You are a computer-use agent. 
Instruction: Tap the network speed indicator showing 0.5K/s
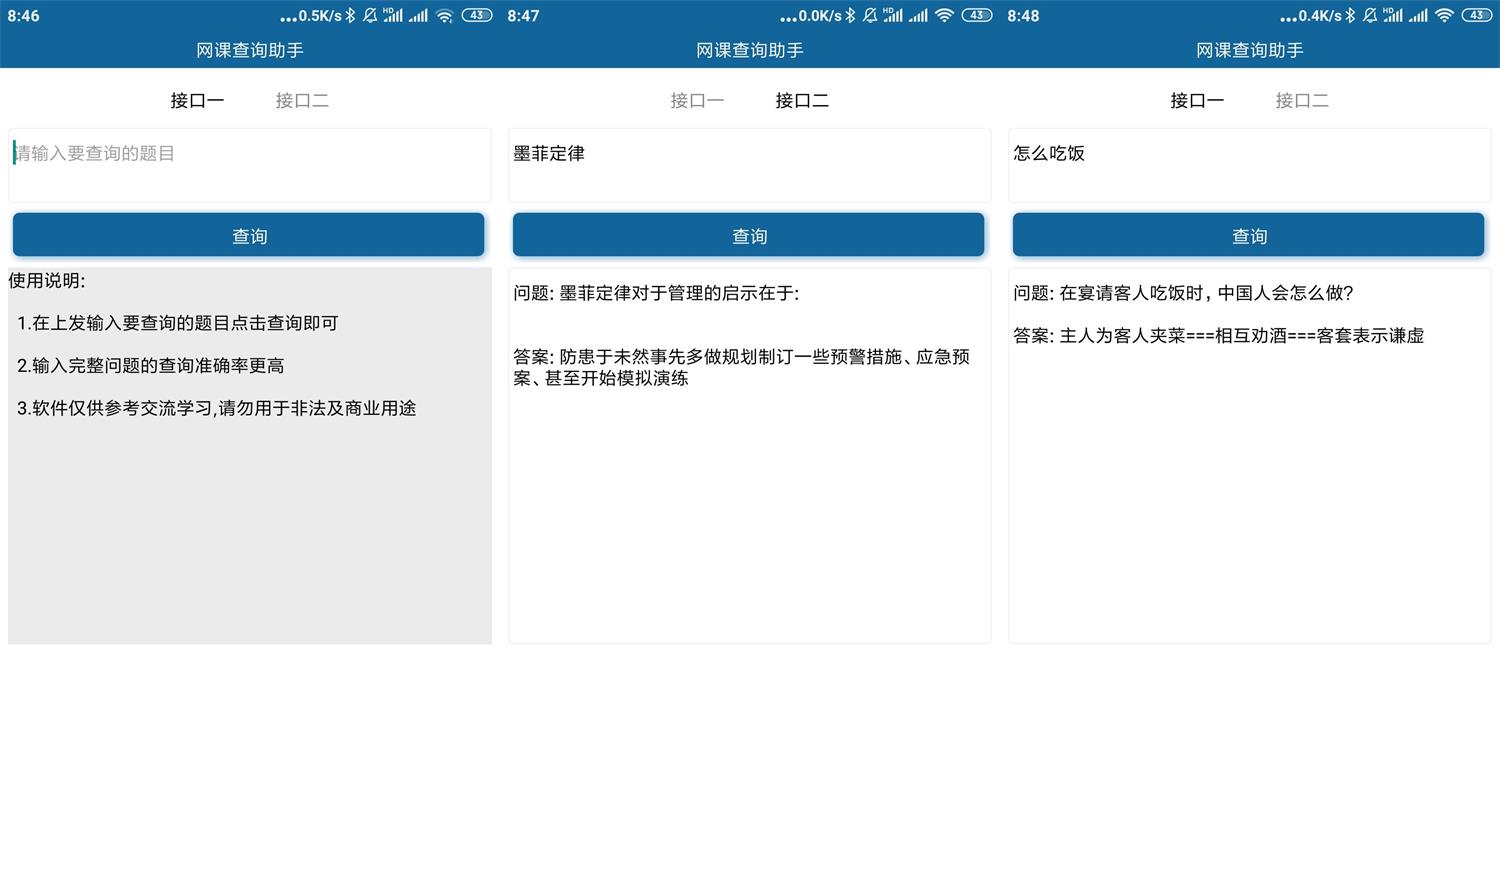[x=320, y=16]
